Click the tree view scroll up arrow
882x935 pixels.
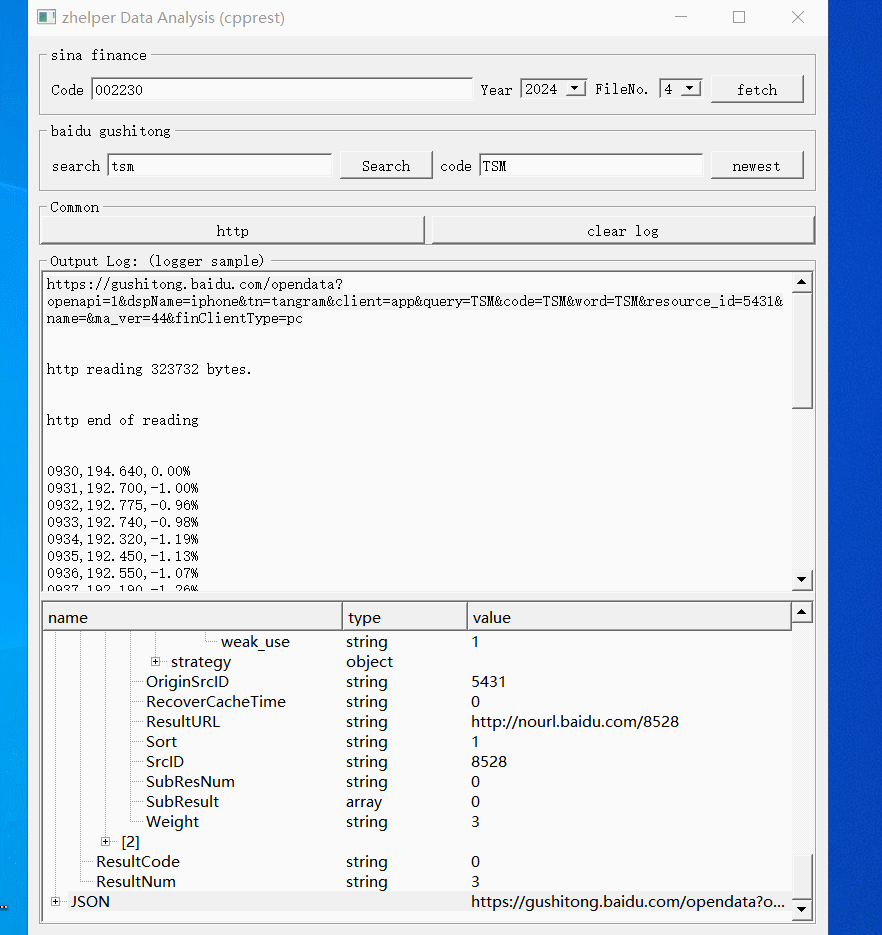(802, 612)
